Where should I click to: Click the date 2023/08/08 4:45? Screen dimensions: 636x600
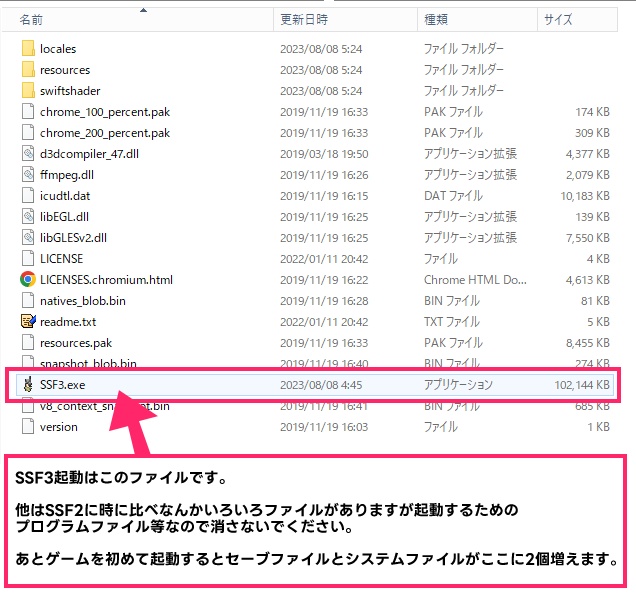tap(321, 385)
